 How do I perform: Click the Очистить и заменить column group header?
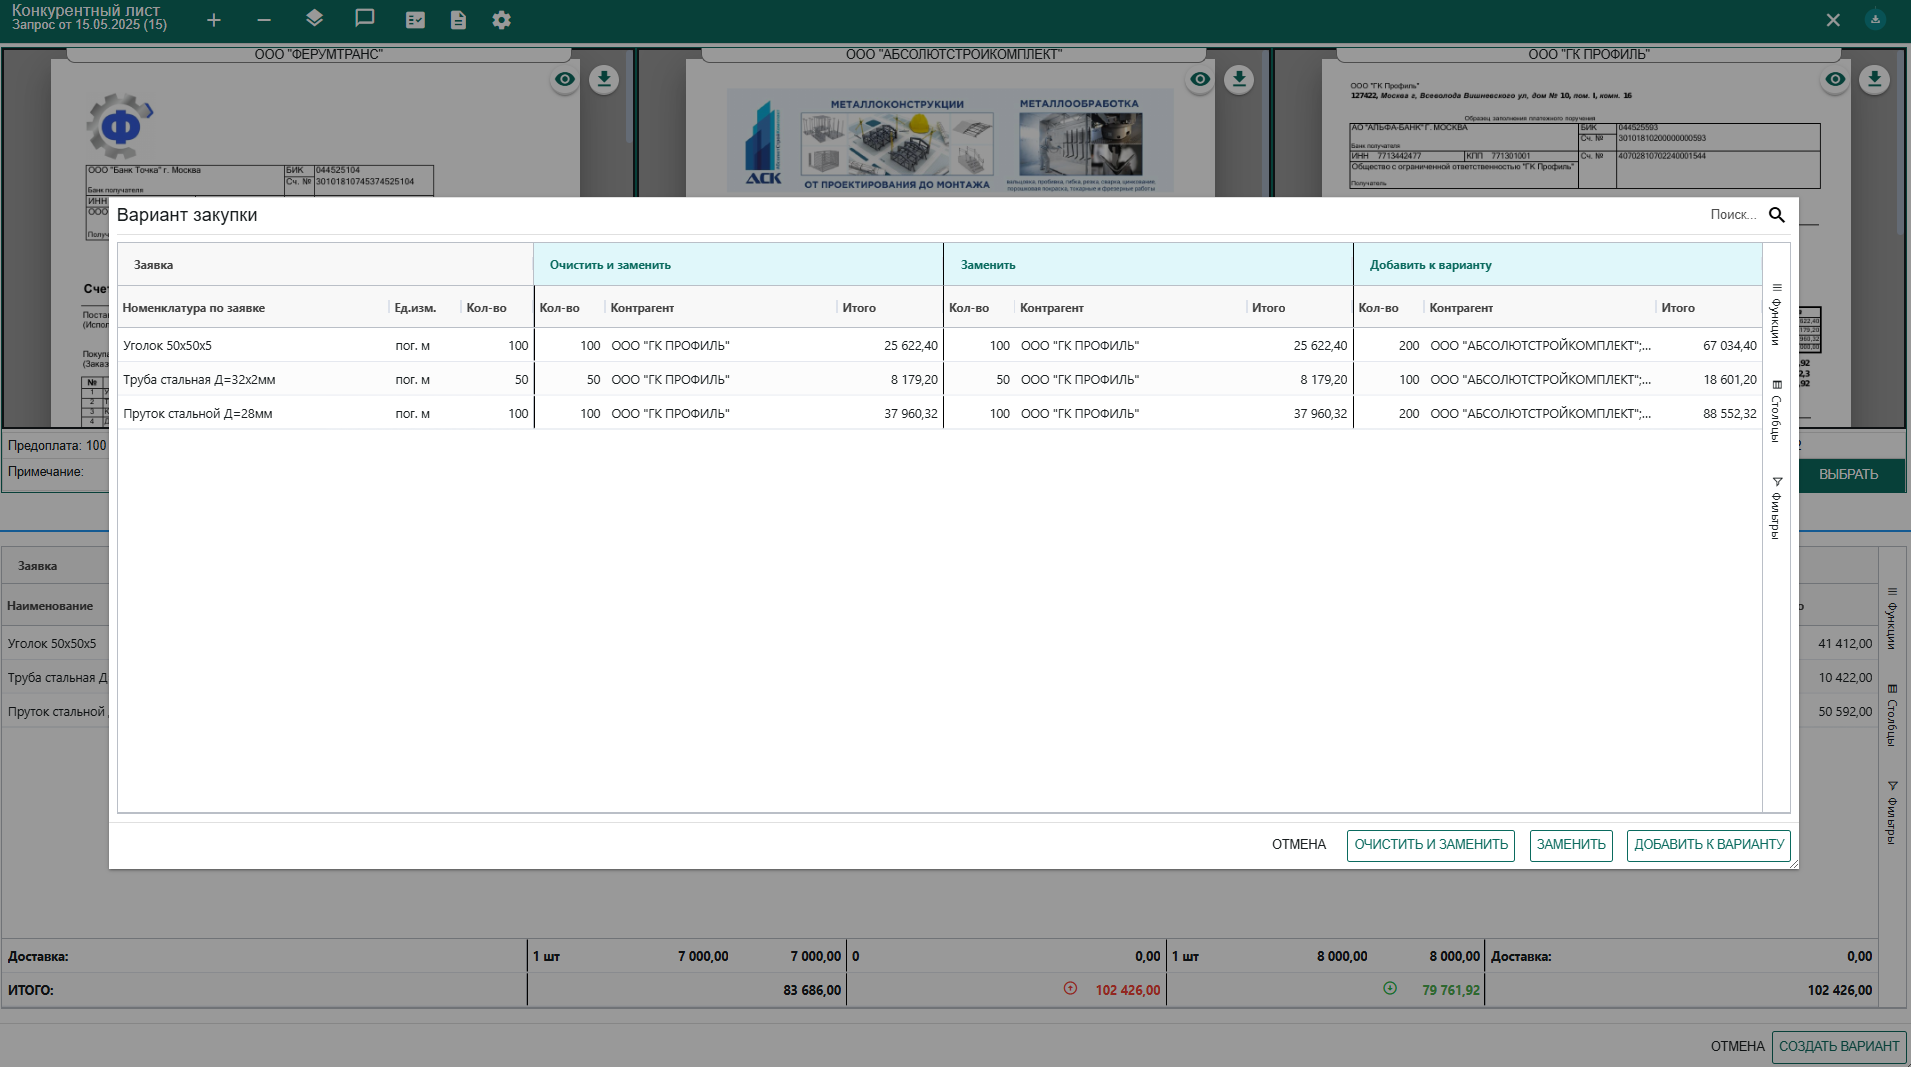(x=738, y=265)
